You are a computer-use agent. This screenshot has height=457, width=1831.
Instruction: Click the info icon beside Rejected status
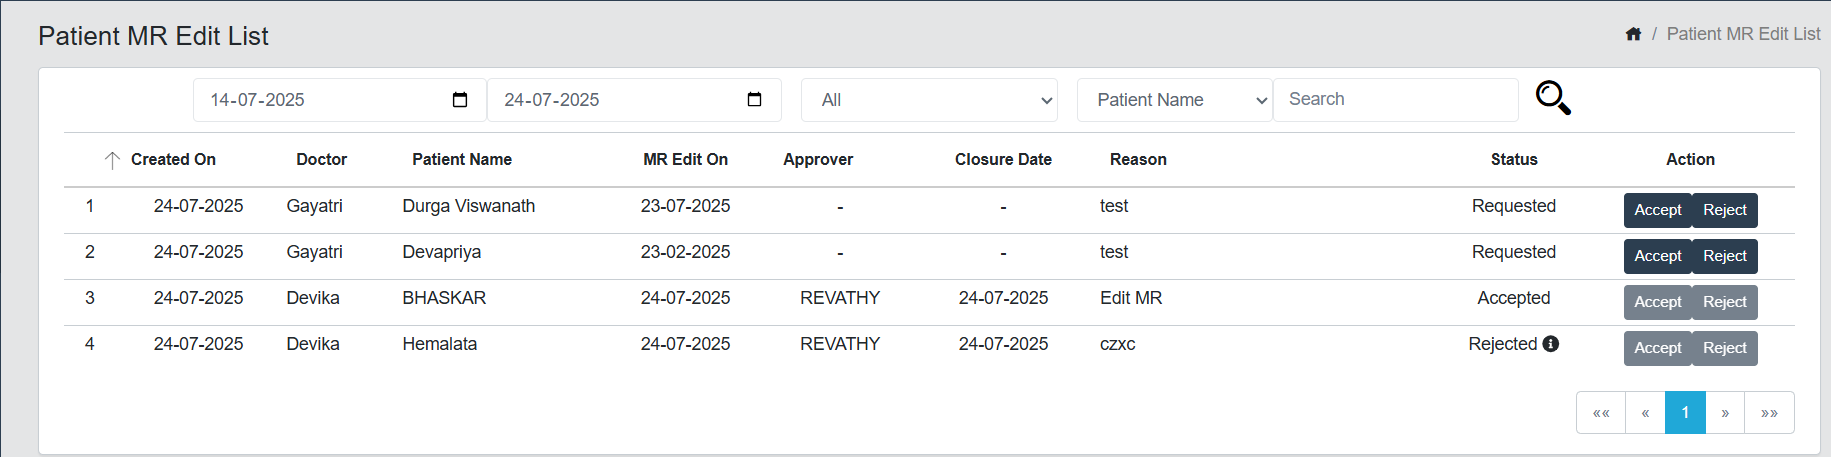point(1551,344)
